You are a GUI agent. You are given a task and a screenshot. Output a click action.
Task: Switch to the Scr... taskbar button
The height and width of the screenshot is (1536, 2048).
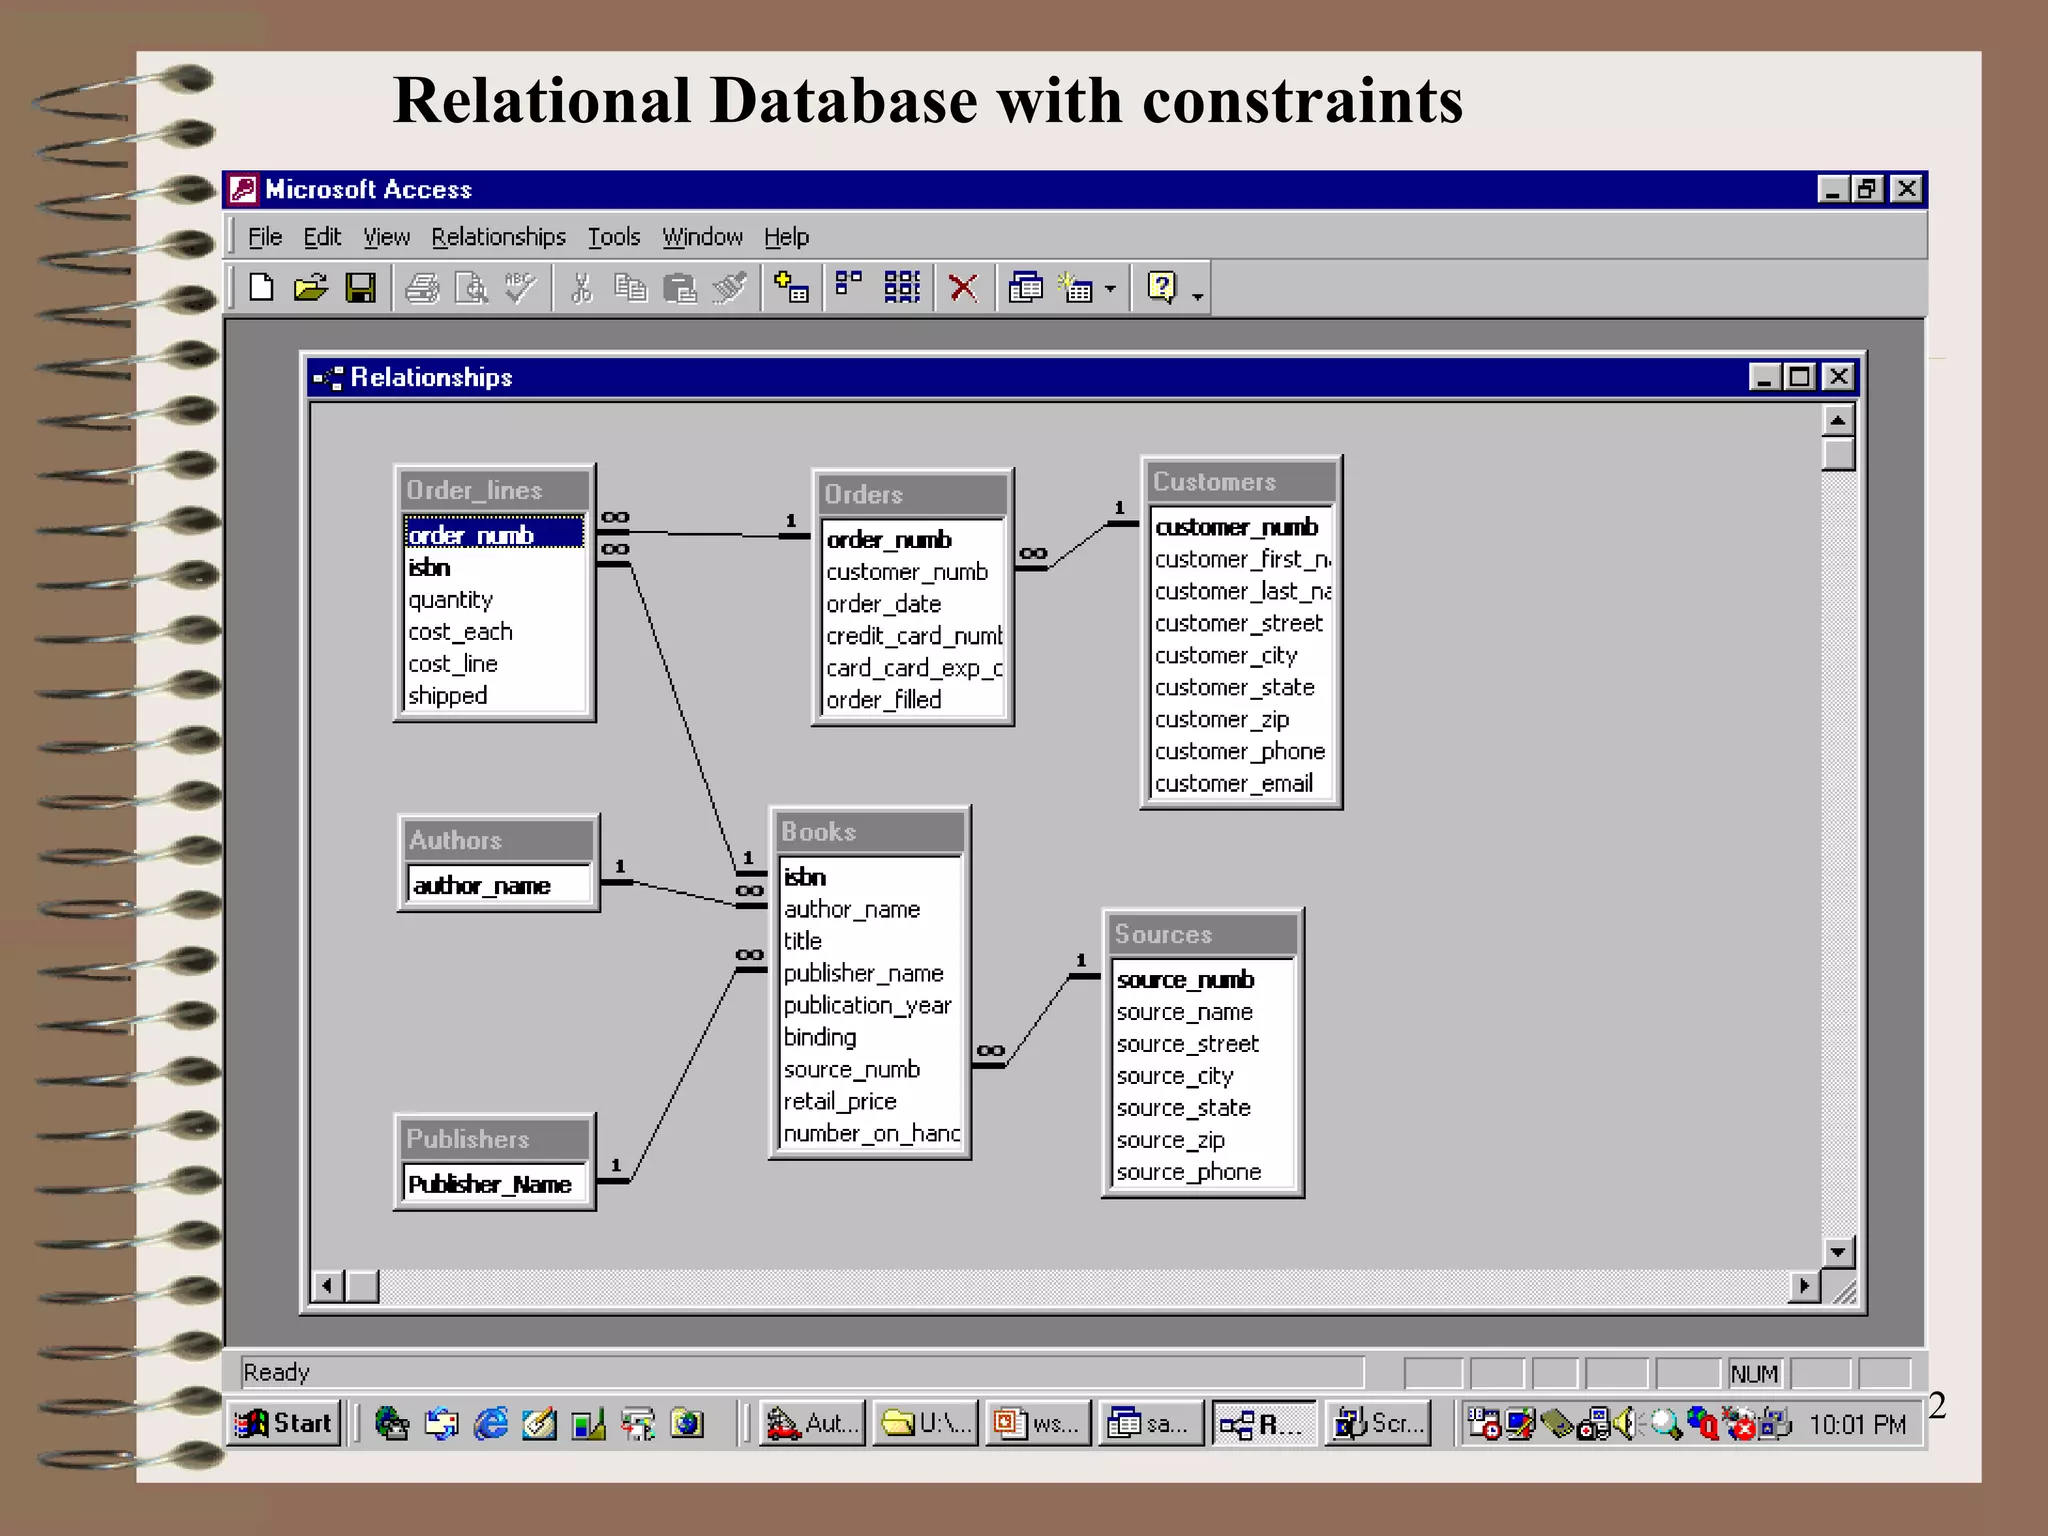[x=1378, y=1423]
